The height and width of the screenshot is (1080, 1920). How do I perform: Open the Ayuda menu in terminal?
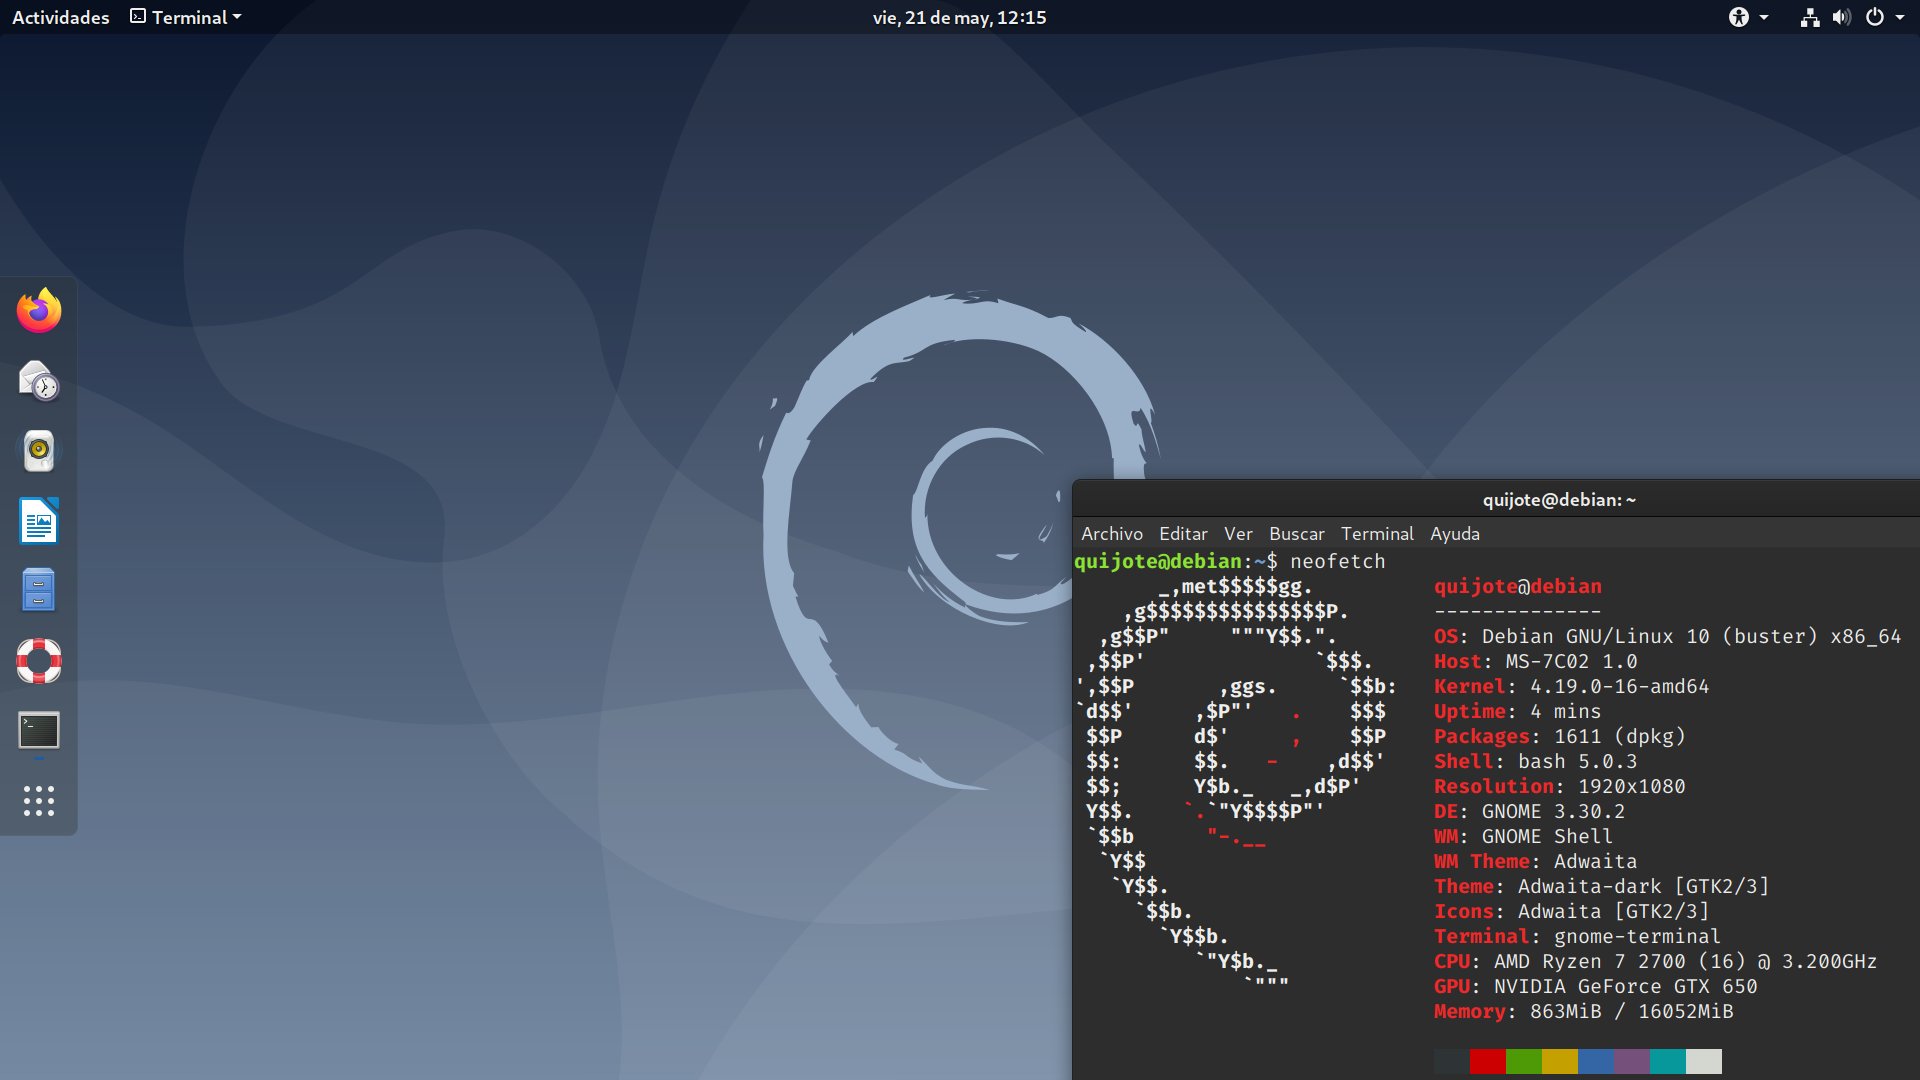pyautogui.click(x=1454, y=534)
